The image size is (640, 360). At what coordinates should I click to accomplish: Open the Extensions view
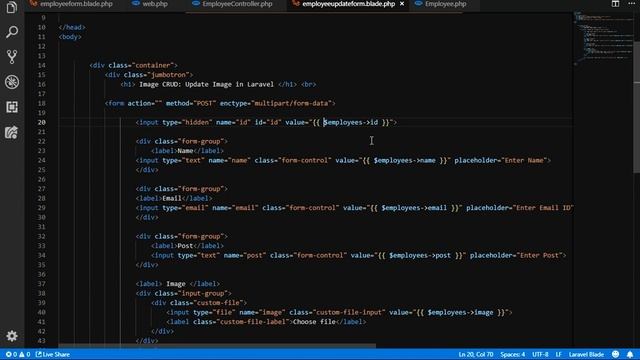pyautogui.click(x=12, y=107)
